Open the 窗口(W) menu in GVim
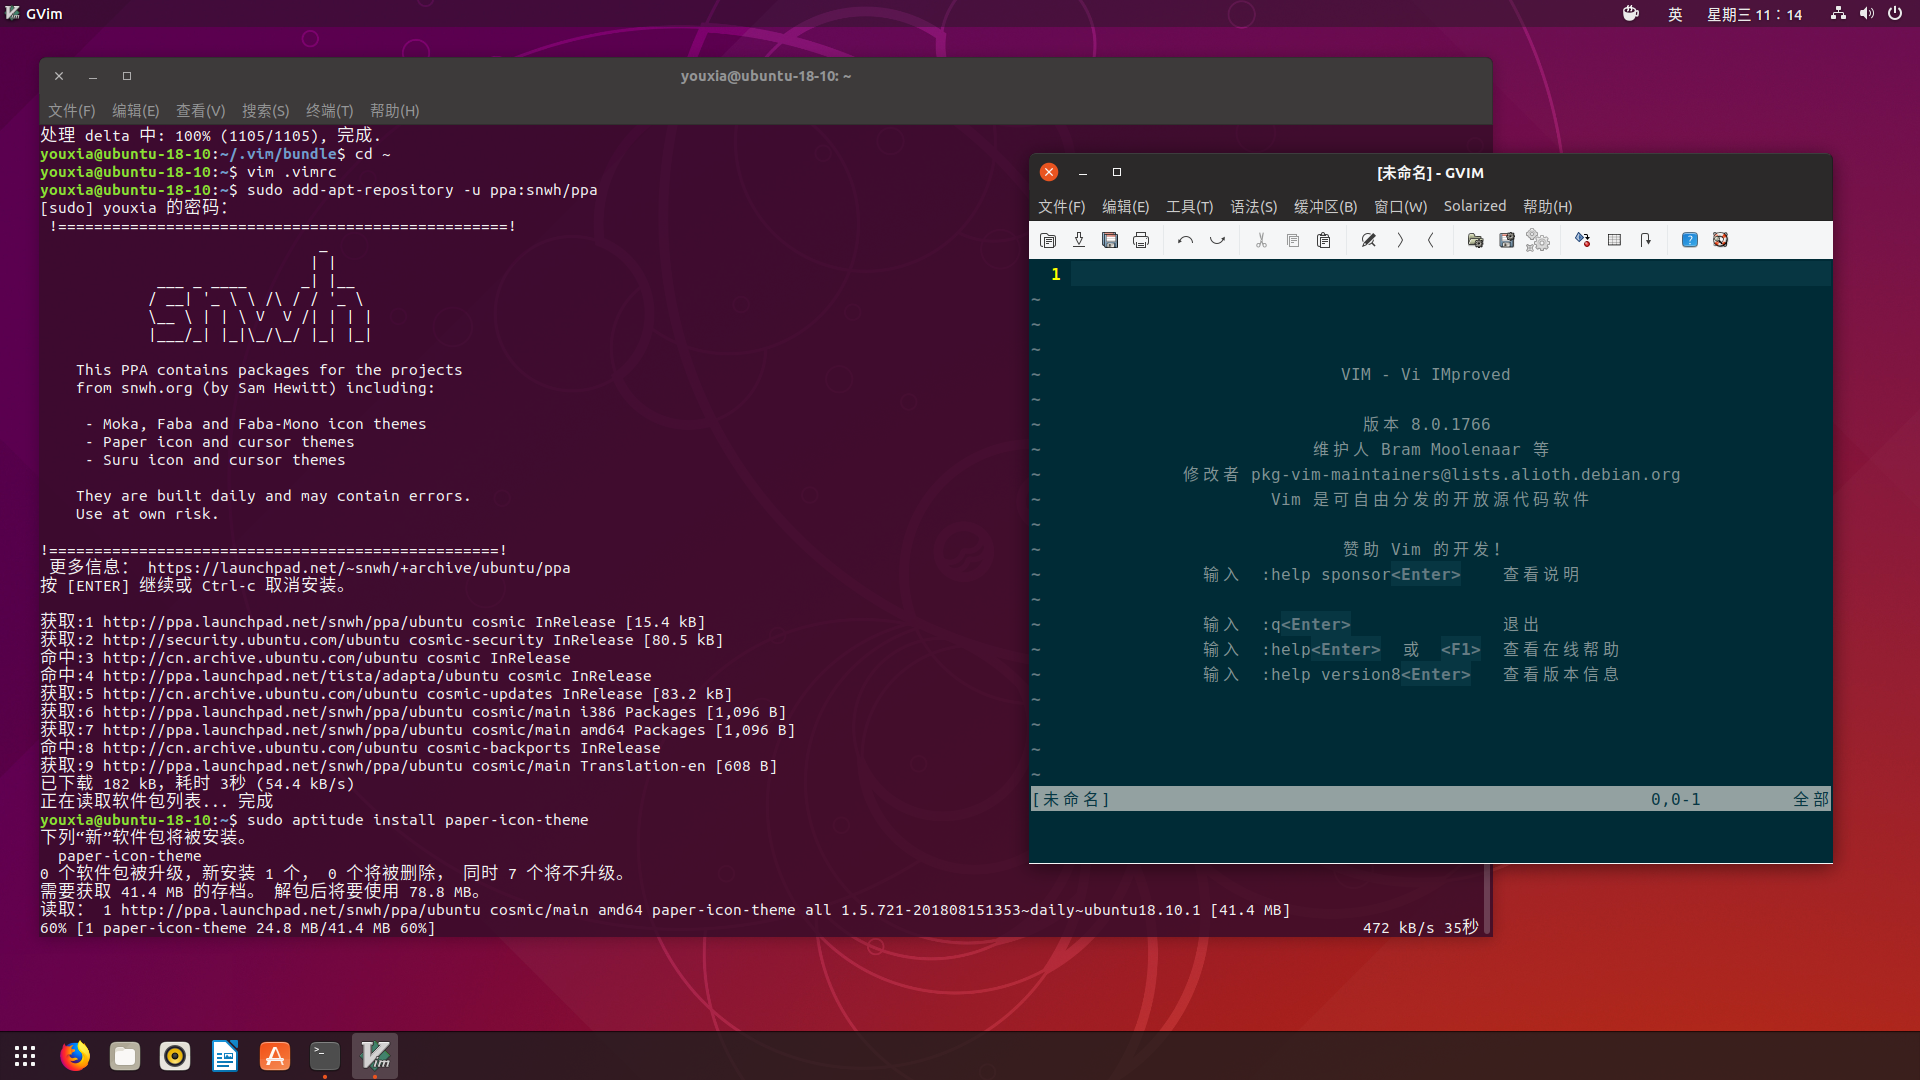Viewport: 1920px width, 1080px height. pyautogui.click(x=1400, y=207)
